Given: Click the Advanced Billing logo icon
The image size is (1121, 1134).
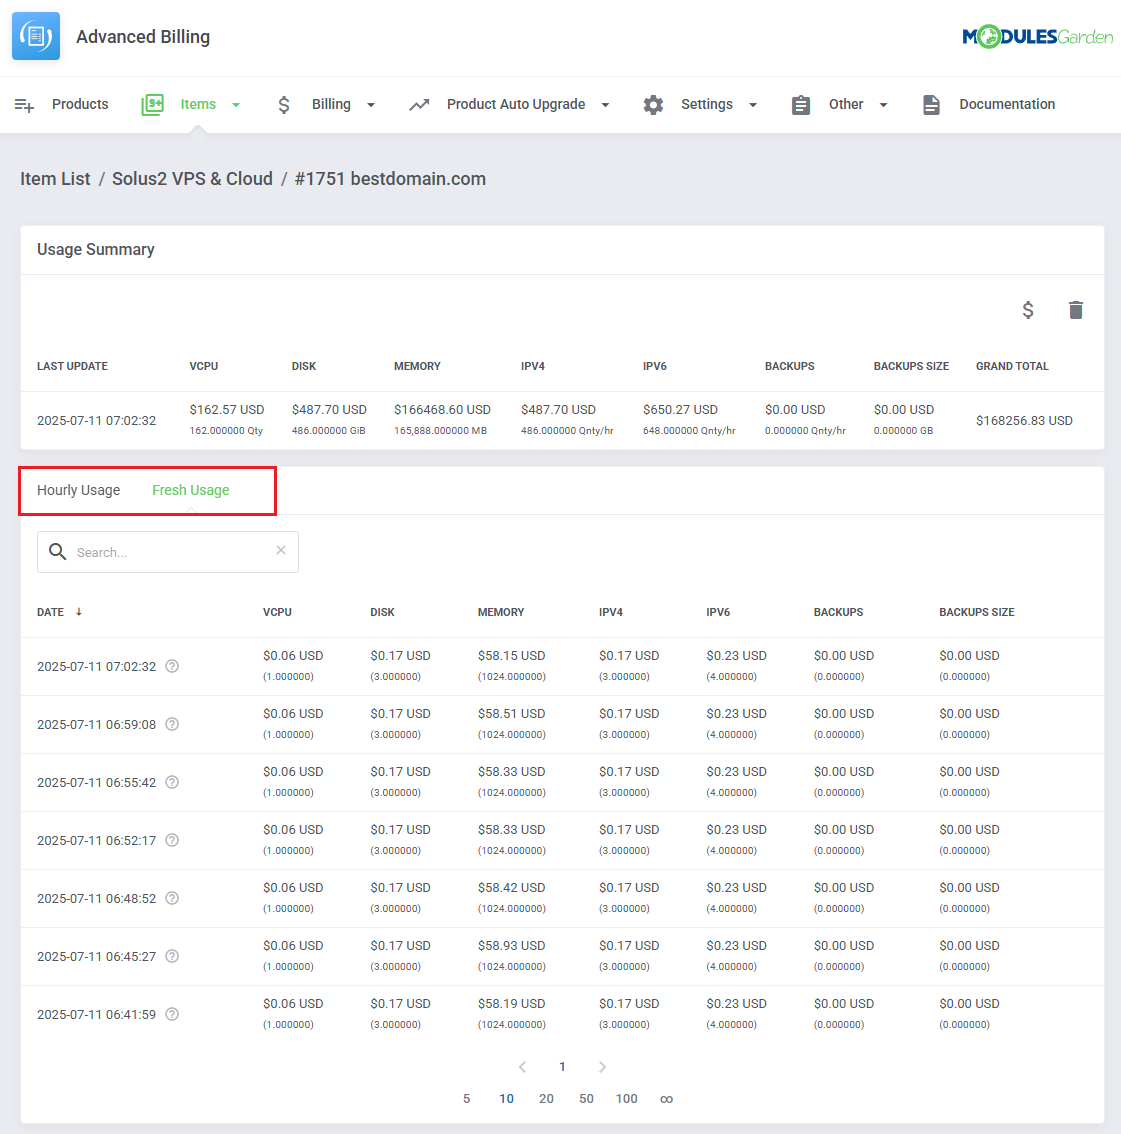Looking at the screenshot, I should pyautogui.click(x=36, y=37).
